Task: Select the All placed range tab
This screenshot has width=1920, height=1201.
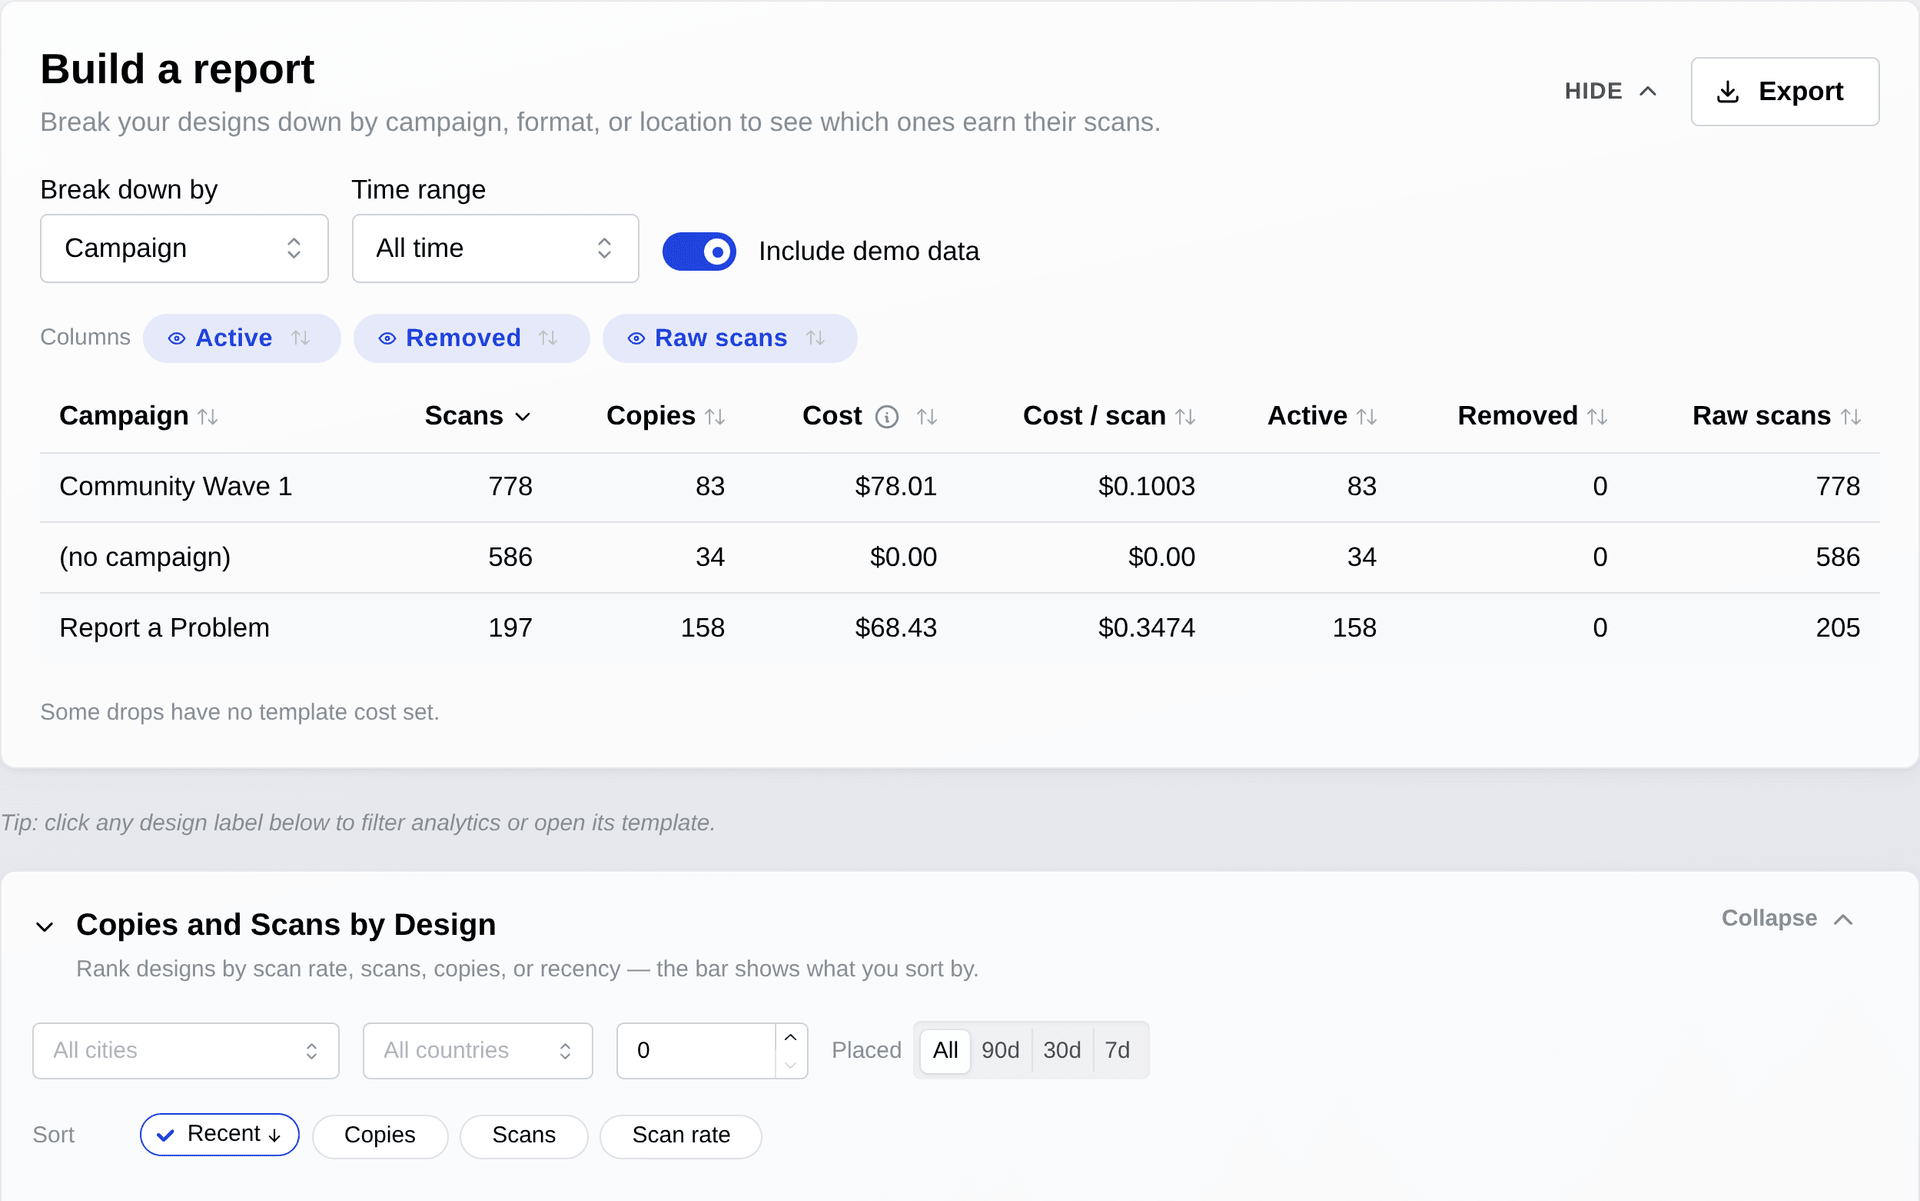Action: pyautogui.click(x=945, y=1050)
